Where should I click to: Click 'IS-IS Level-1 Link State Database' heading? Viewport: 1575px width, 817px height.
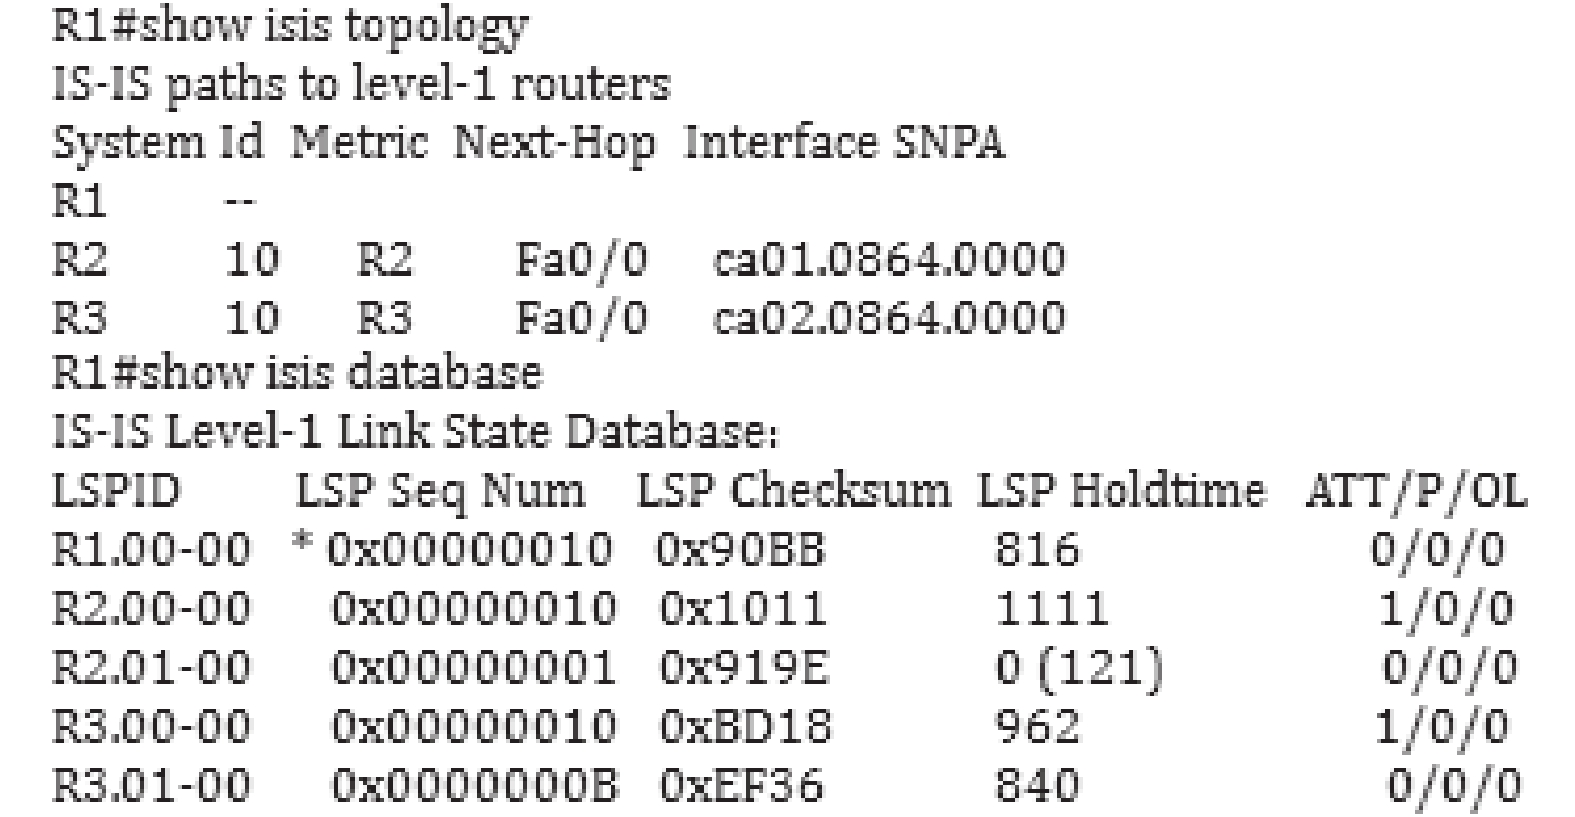[x=415, y=433]
